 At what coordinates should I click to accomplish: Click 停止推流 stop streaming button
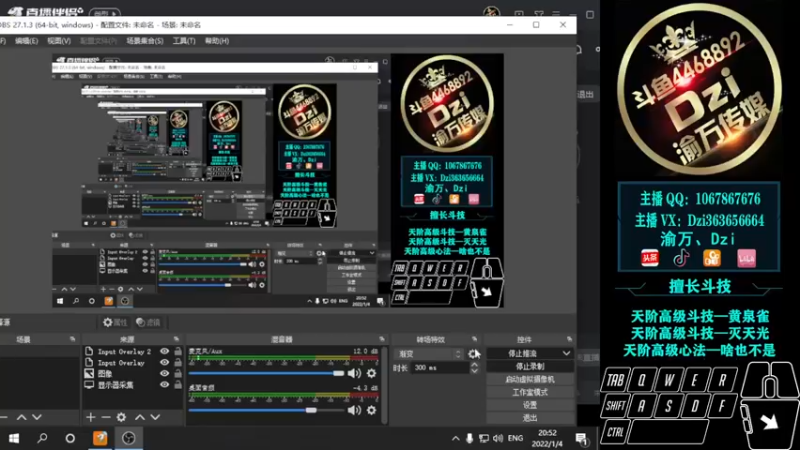coord(522,353)
